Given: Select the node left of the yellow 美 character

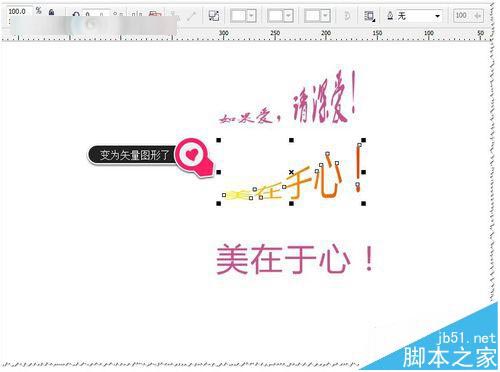Looking at the screenshot, I should pyautogui.click(x=224, y=195).
